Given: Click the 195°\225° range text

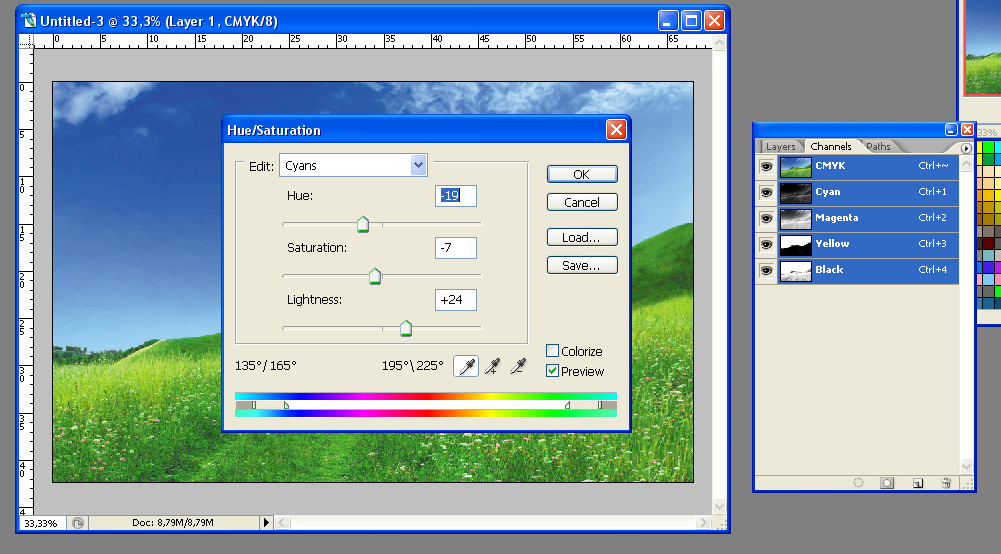Looking at the screenshot, I should coord(412,366).
